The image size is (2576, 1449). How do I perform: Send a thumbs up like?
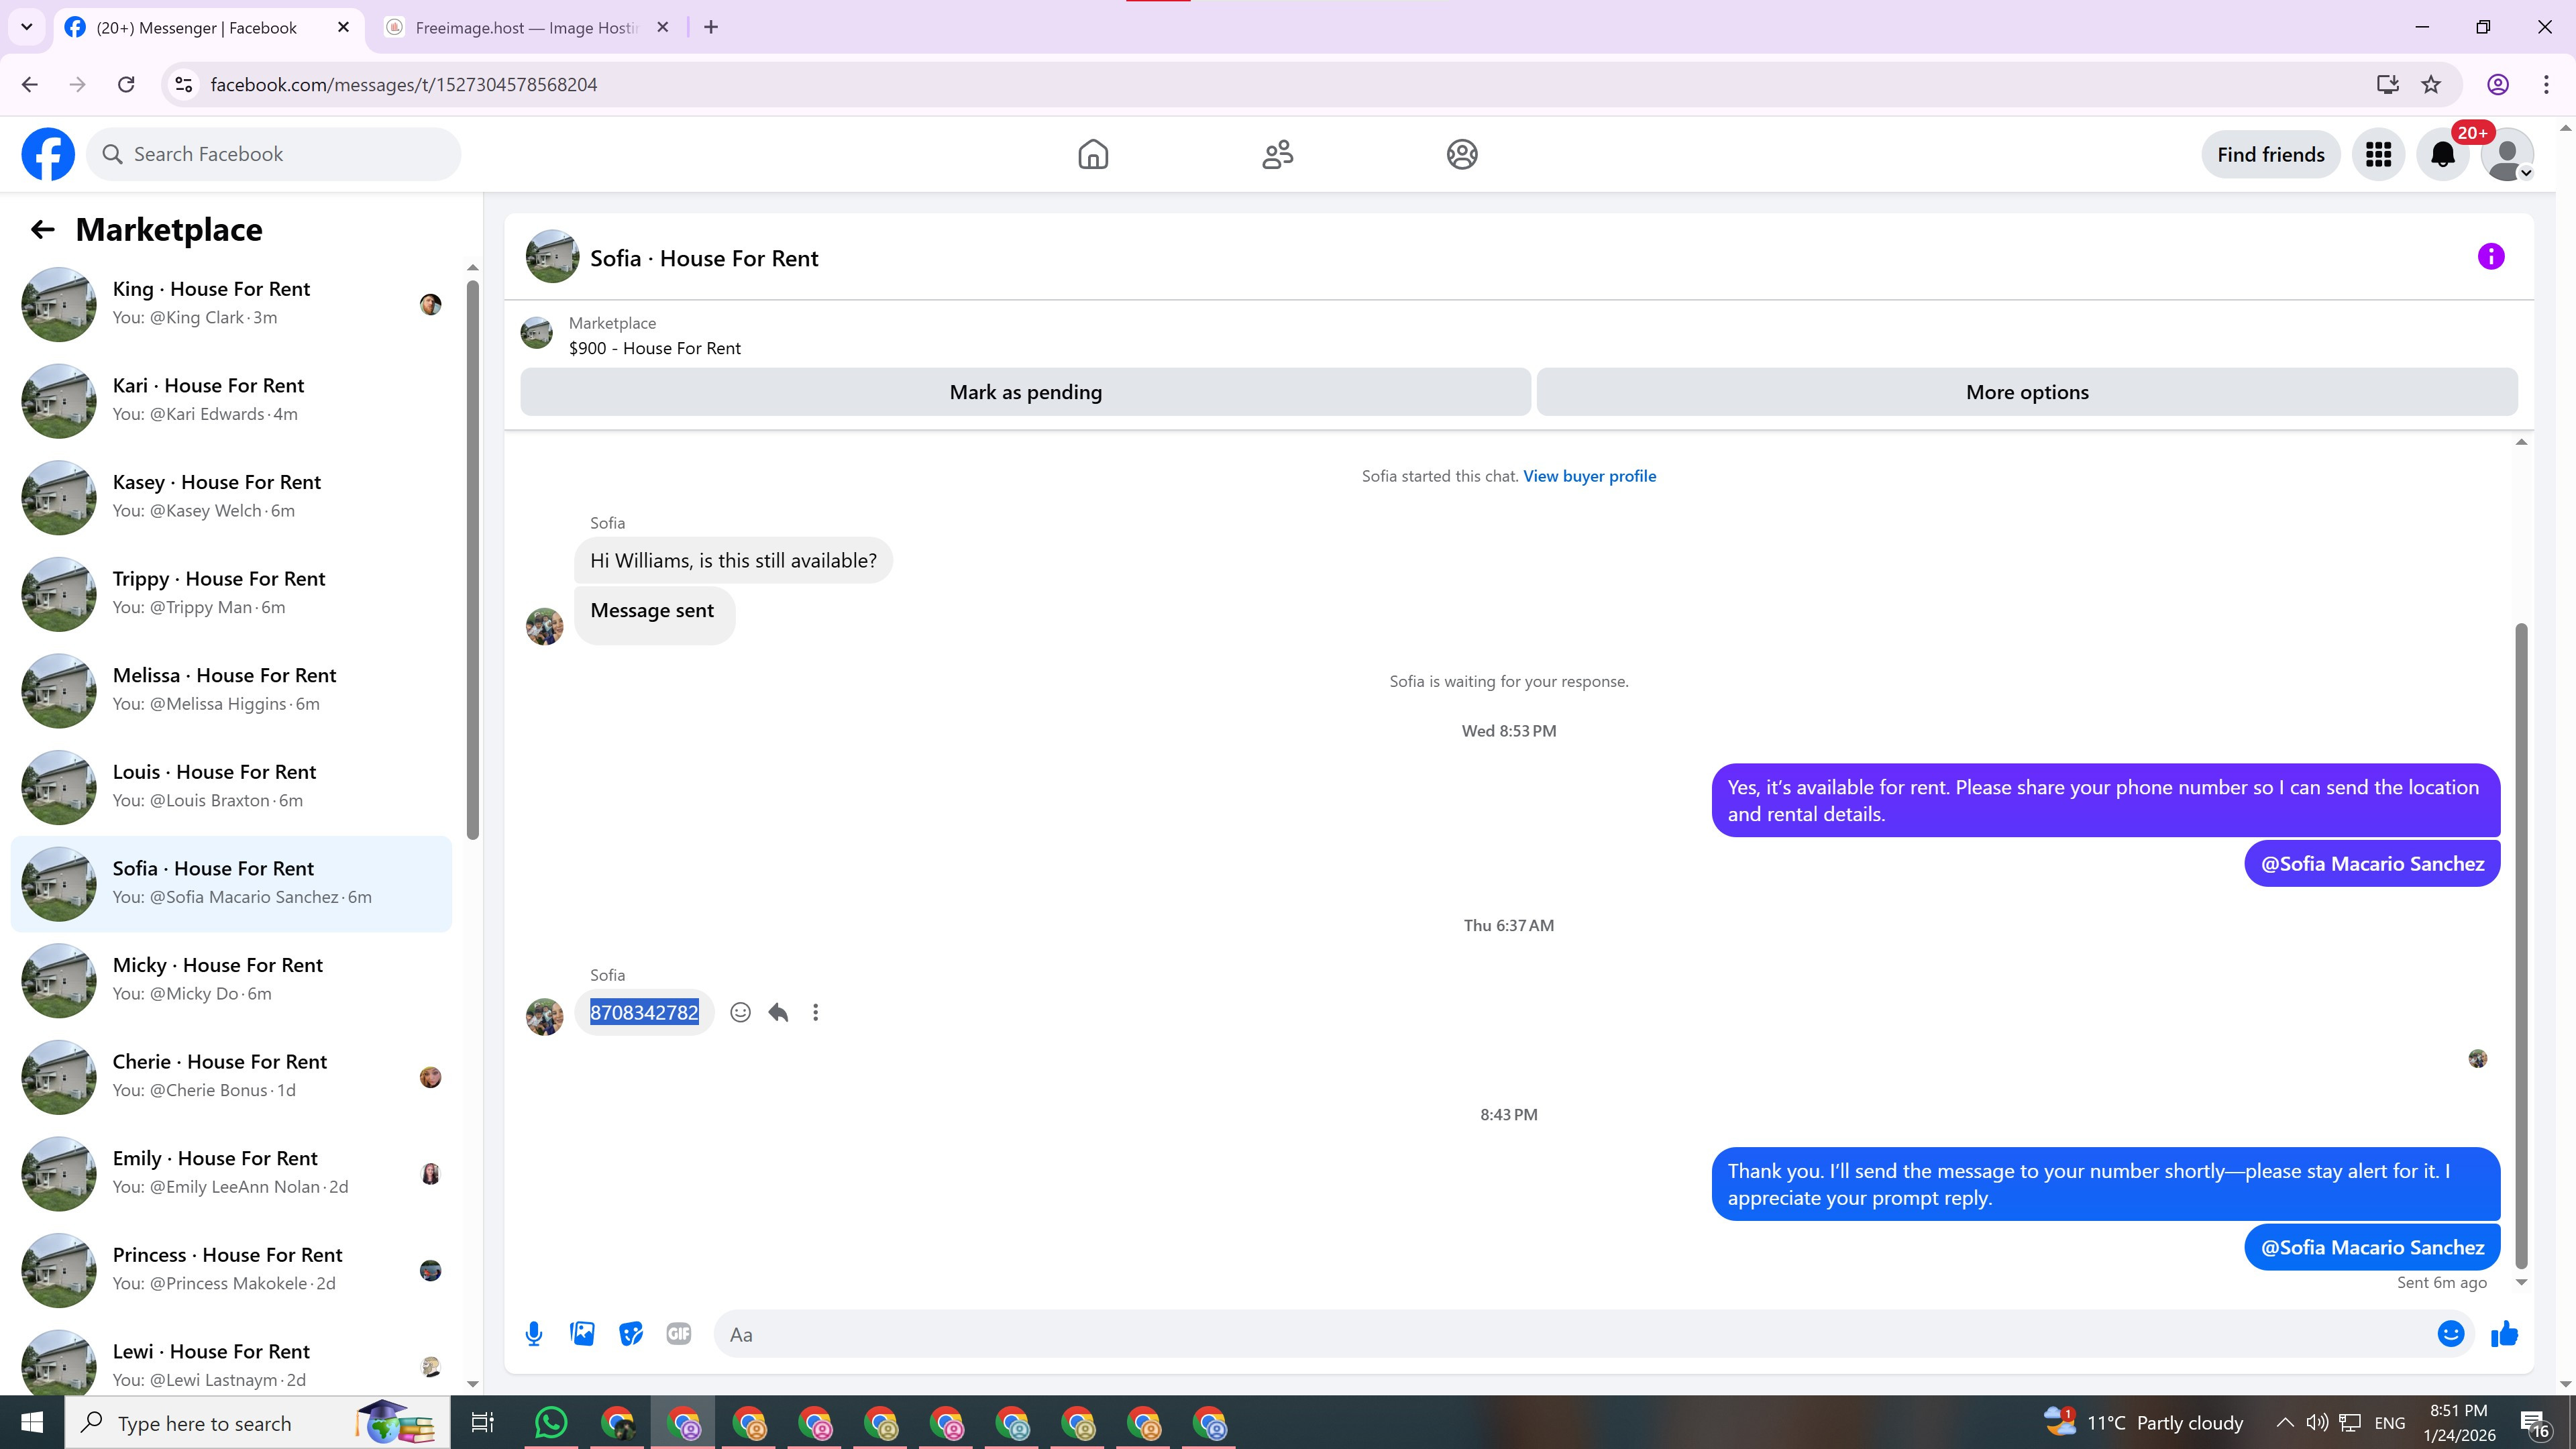click(2504, 1334)
